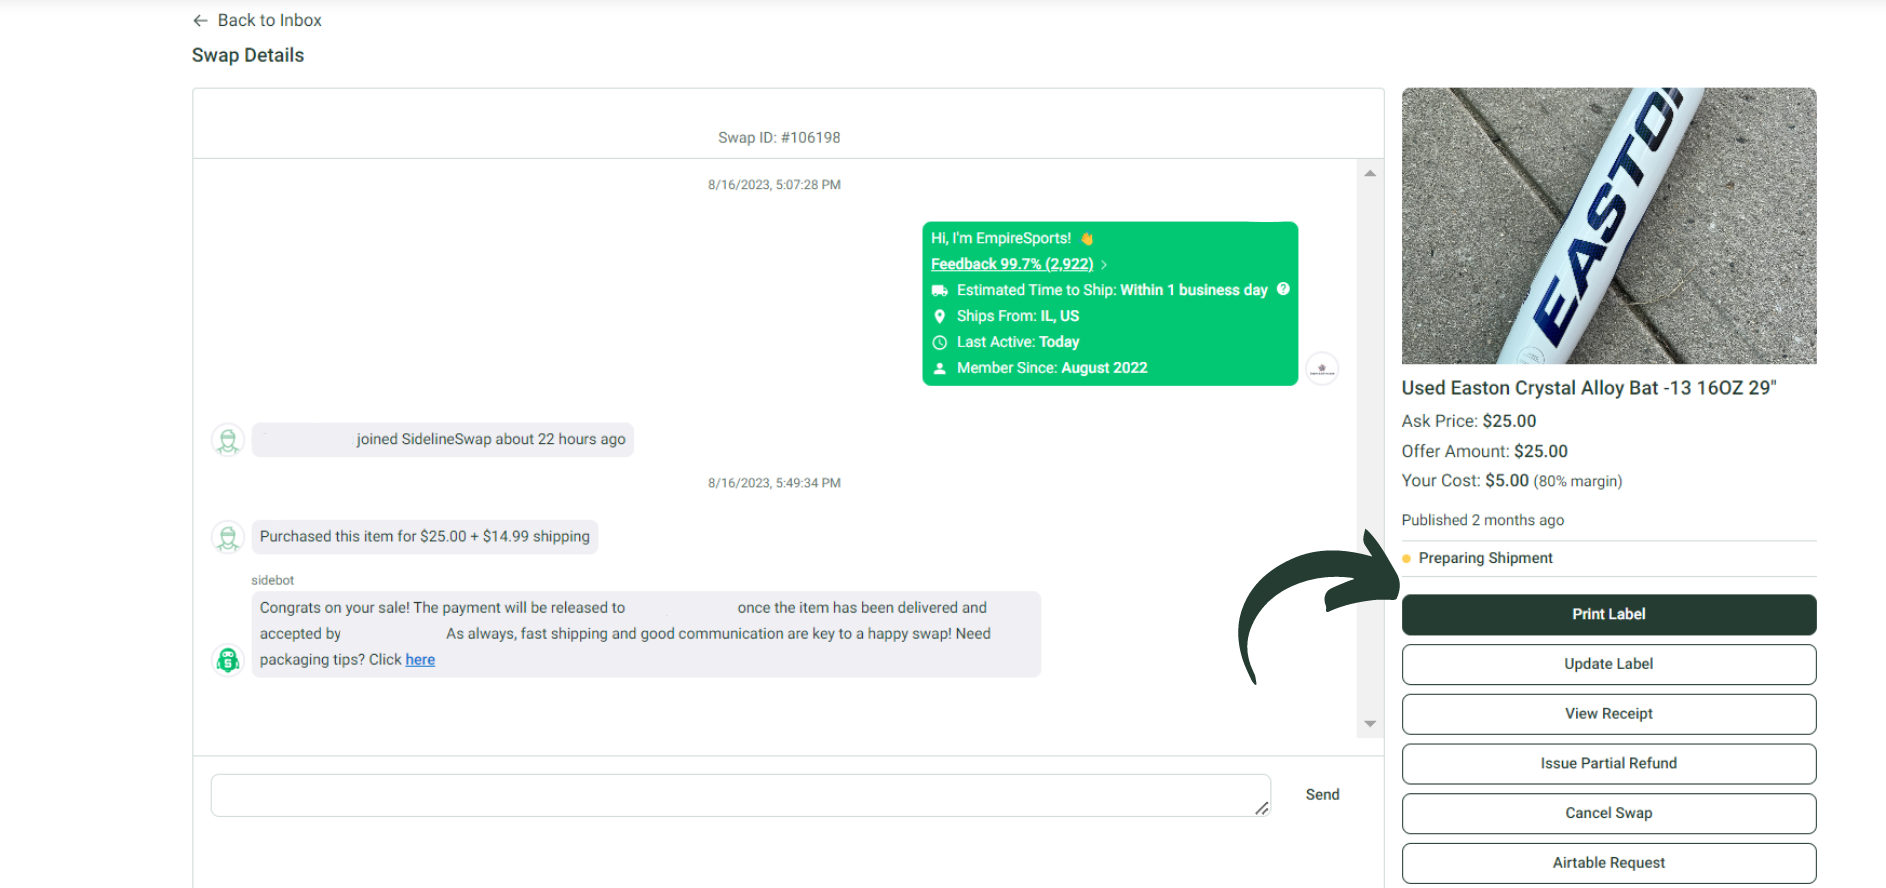Click the help question mark after ship time
Viewport: 1886px width, 888px height.
click(x=1283, y=289)
